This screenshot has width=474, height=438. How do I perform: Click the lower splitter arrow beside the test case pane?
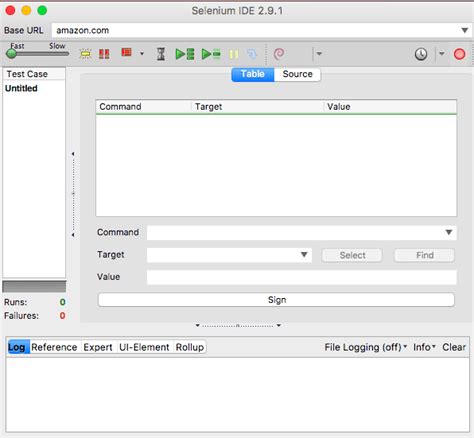[x=73, y=235]
